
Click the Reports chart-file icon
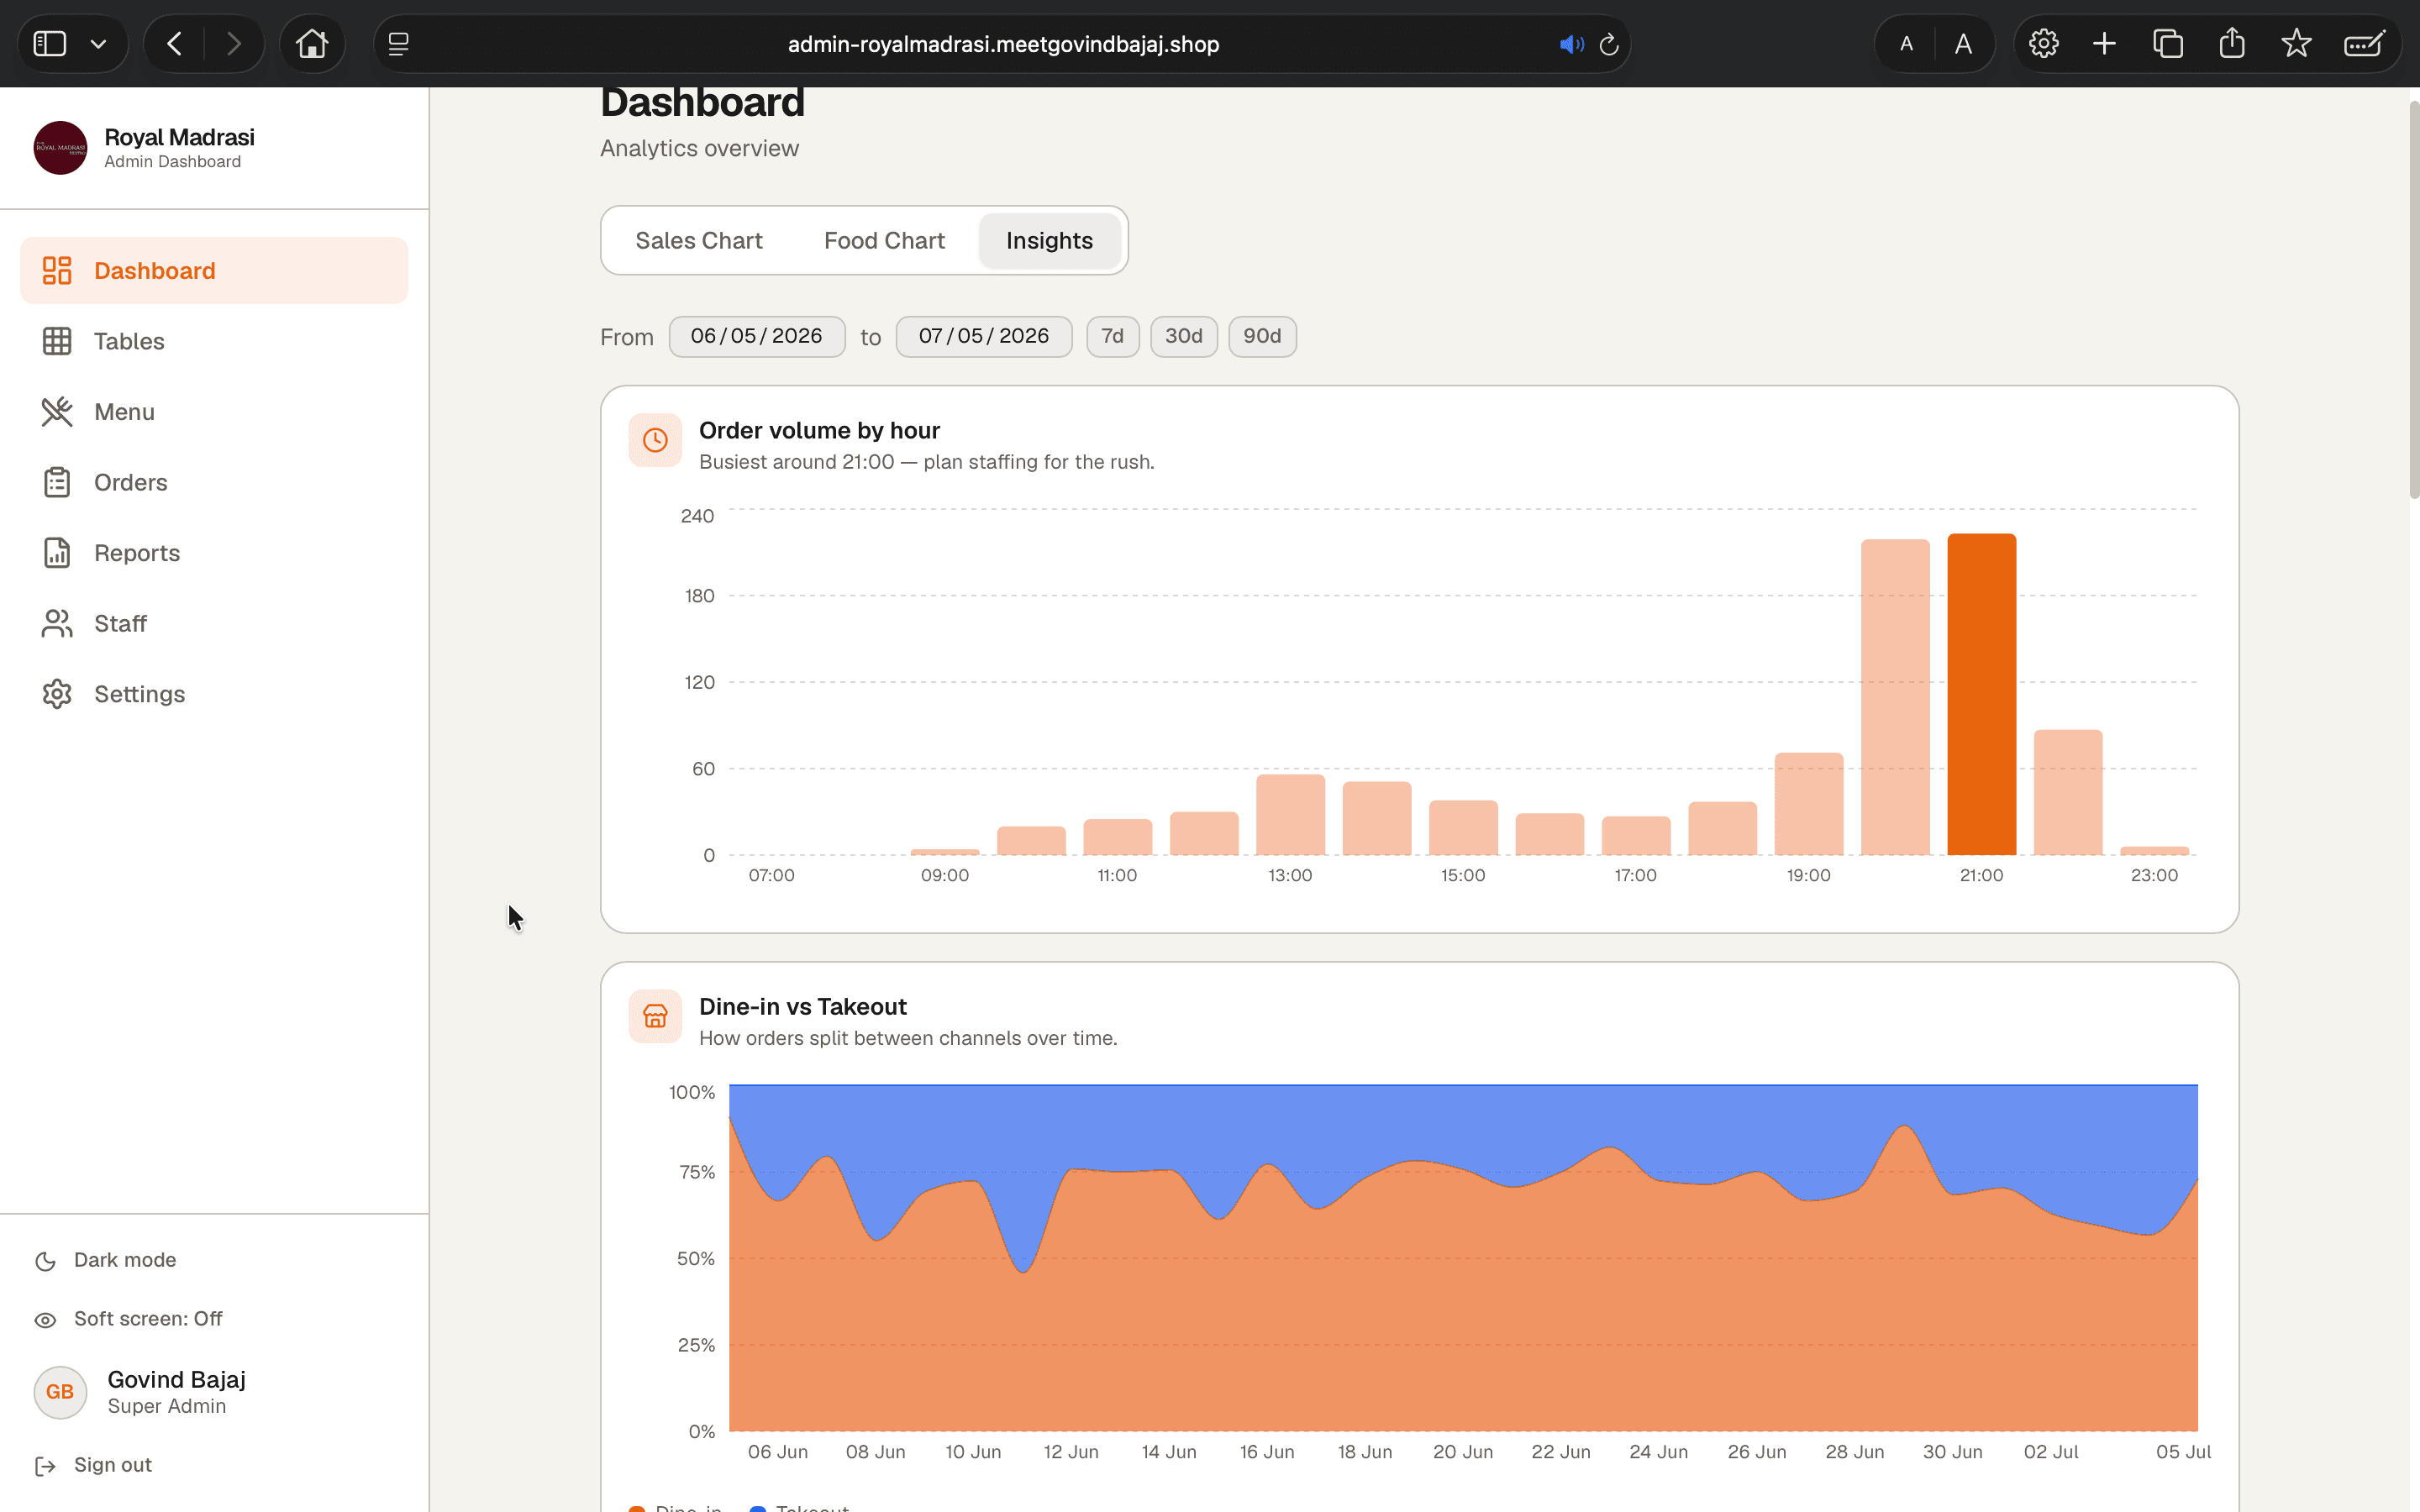[x=57, y=553]
